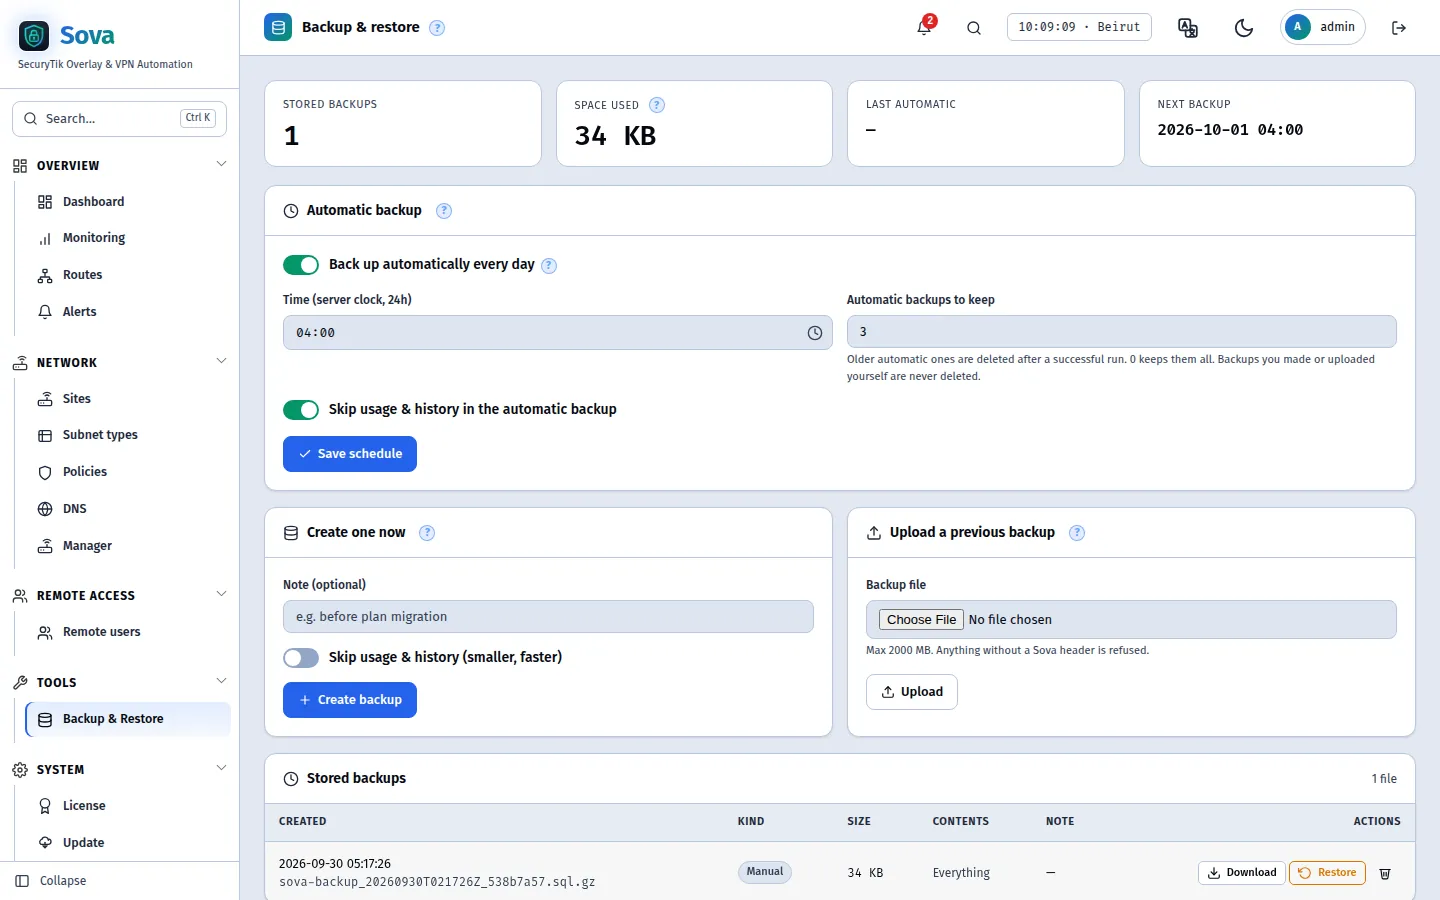Click the Upload button
The height and width of the screenshot is (900, 1440).
tap(912, 692)
